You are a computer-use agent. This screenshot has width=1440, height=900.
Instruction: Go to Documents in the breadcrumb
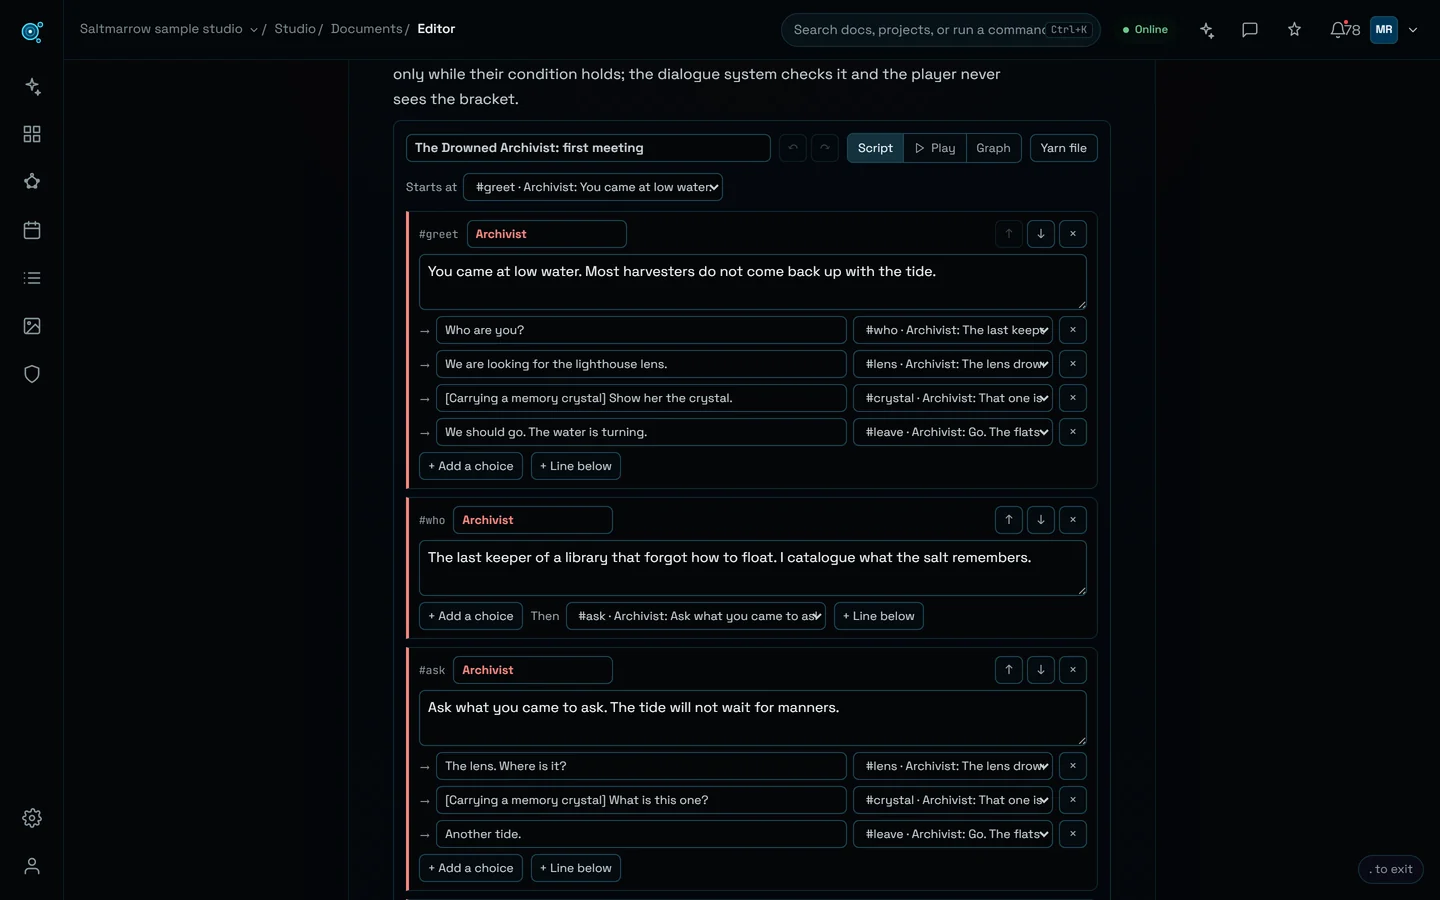(366, 29)
